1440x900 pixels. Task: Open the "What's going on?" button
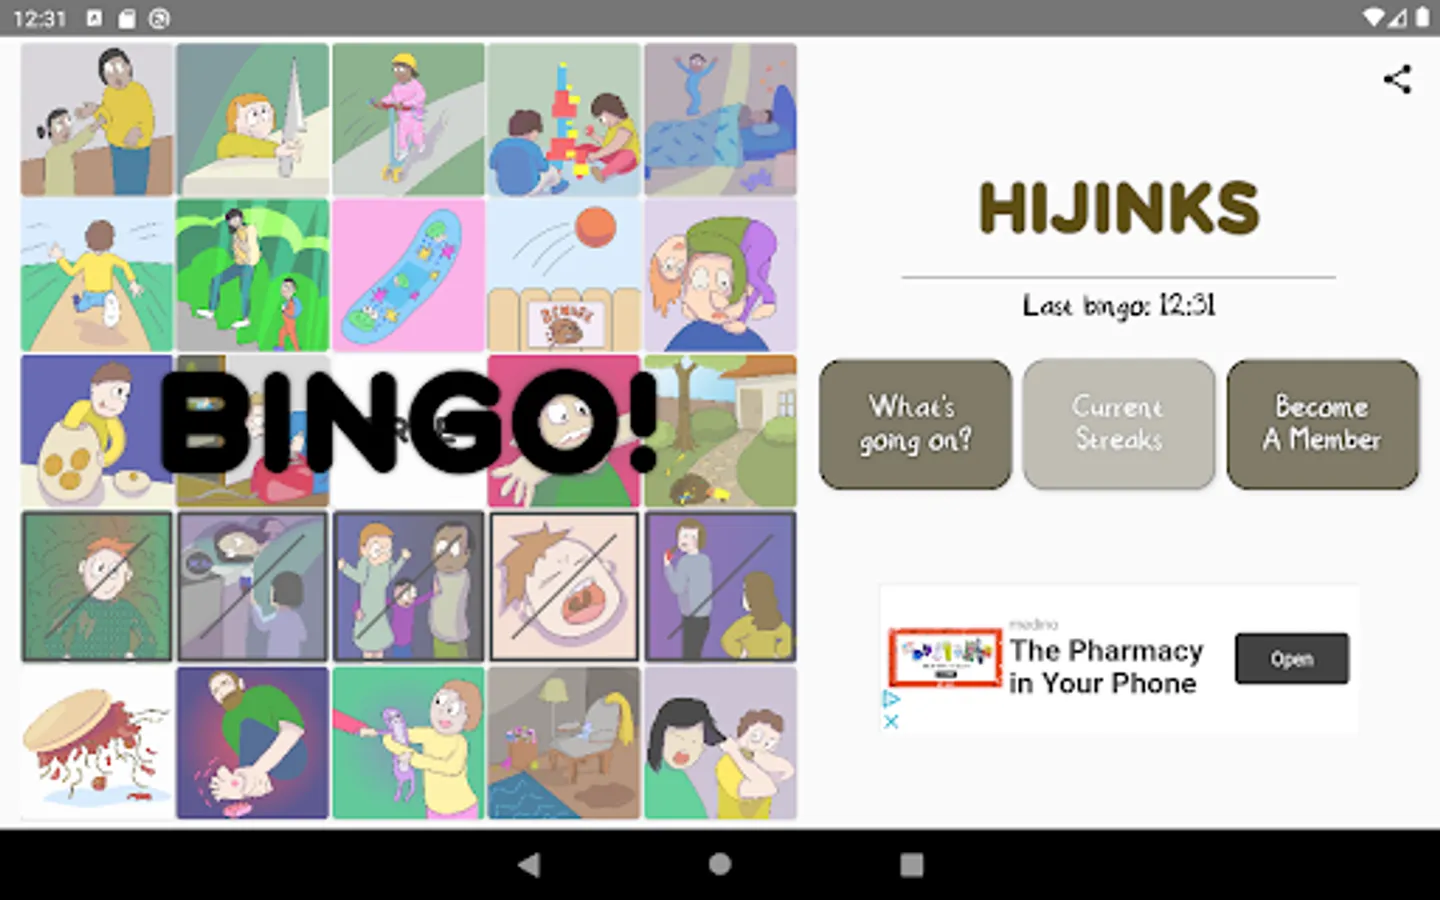tap(915, 424)
